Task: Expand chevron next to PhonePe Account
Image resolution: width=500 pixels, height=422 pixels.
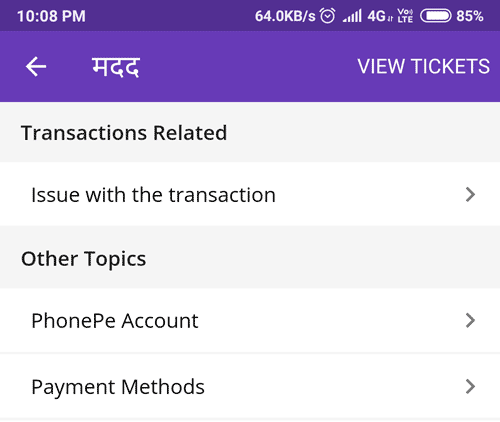Action: (x=470, y=320)
